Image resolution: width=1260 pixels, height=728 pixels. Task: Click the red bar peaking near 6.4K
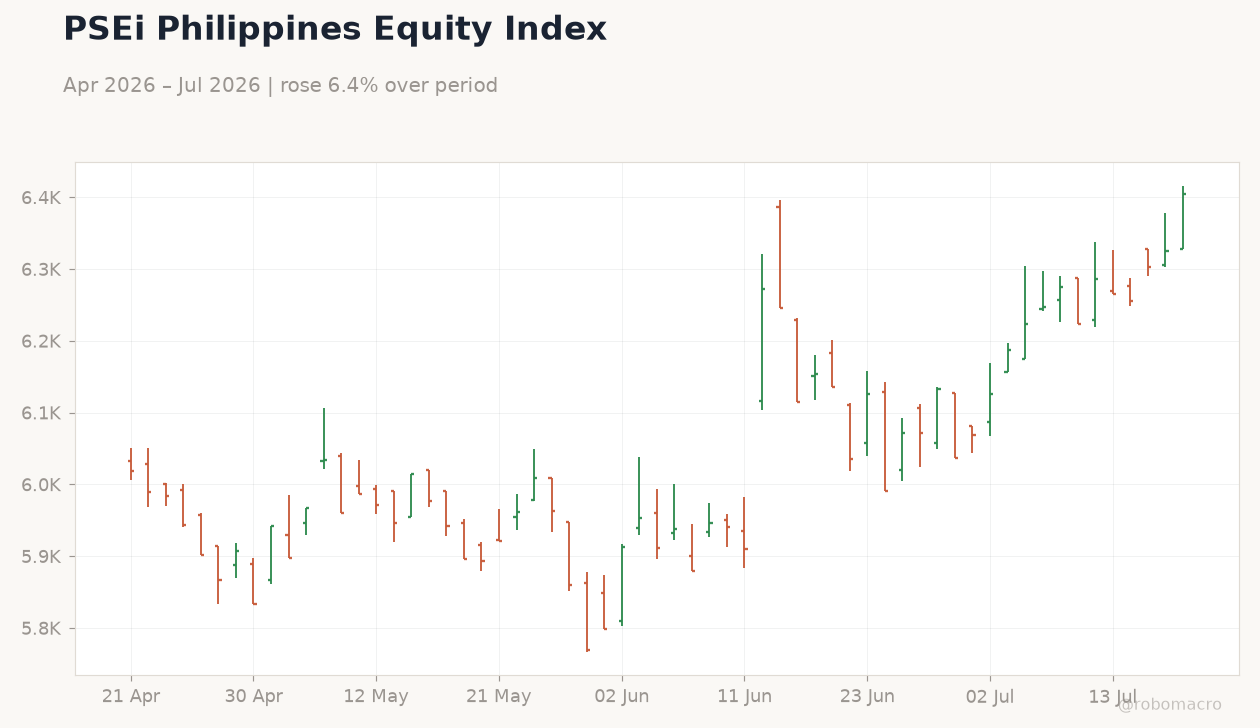[x=779, y=254]
